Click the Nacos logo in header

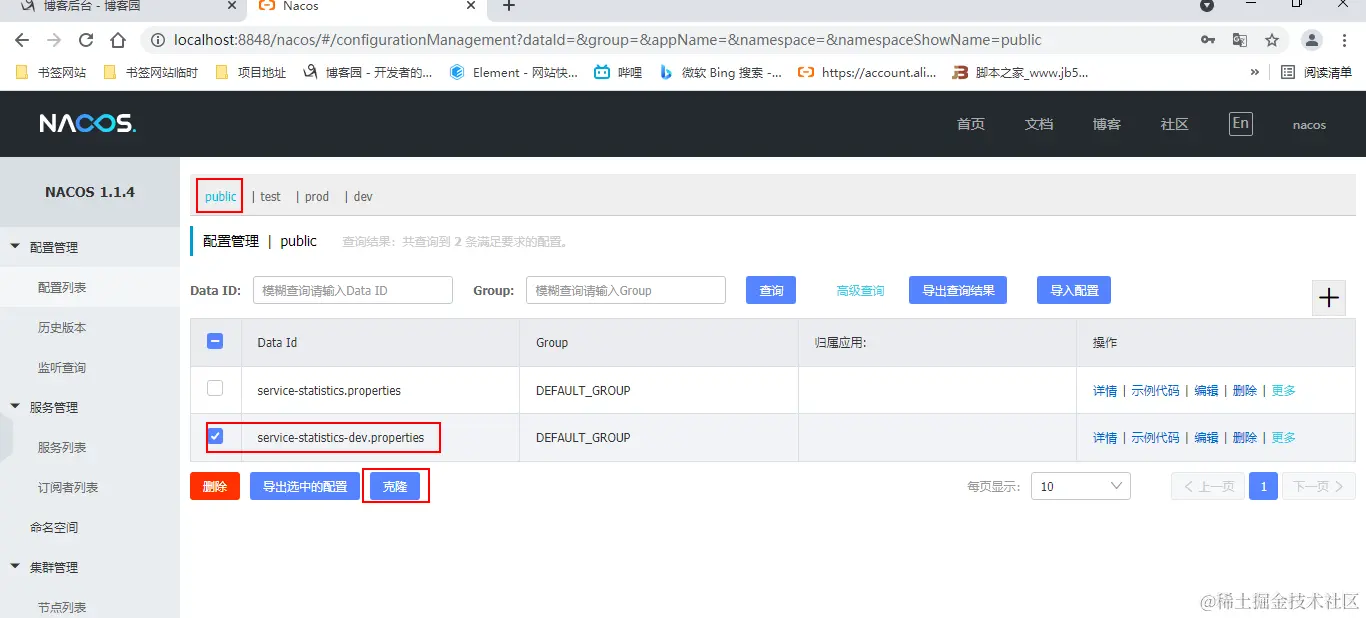coord(87,124)
